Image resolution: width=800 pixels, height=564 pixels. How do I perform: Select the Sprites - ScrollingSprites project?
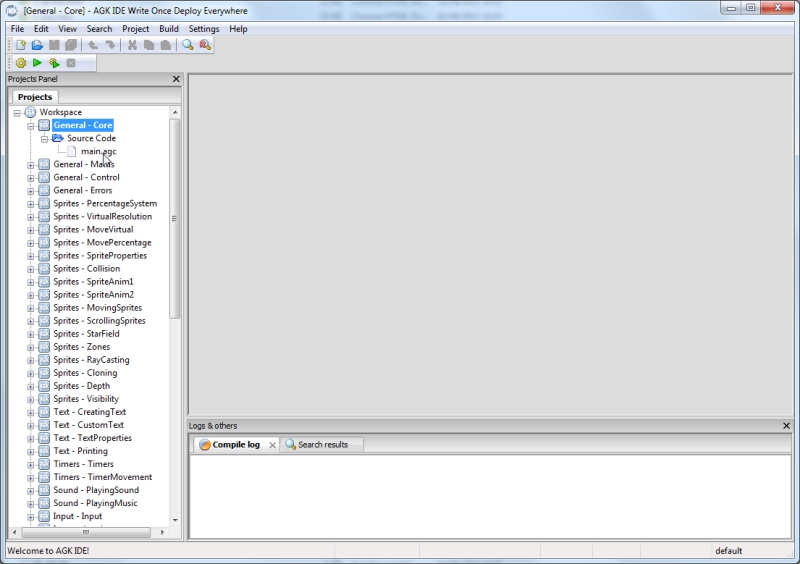[x=99, y=321]
